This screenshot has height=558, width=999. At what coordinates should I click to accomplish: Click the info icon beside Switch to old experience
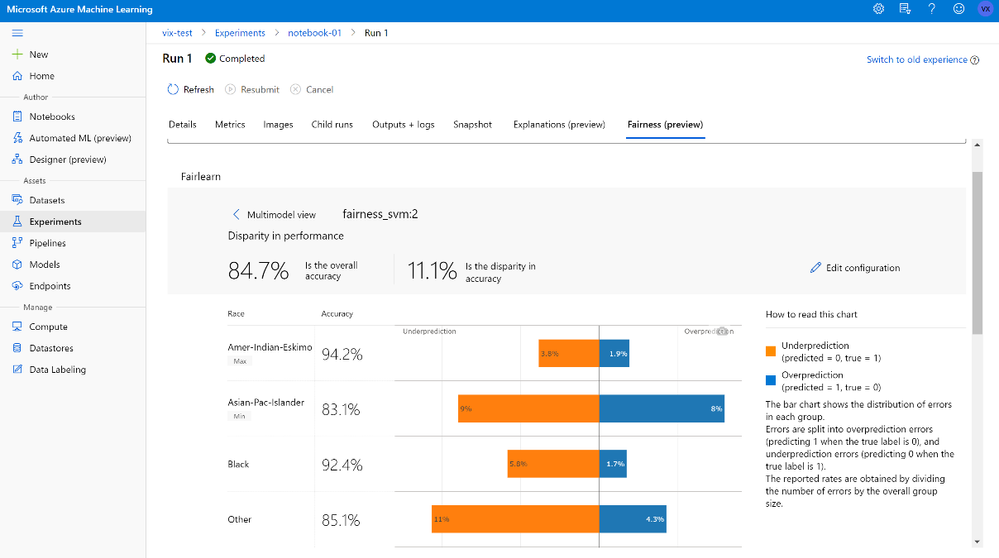pos(974,60)
